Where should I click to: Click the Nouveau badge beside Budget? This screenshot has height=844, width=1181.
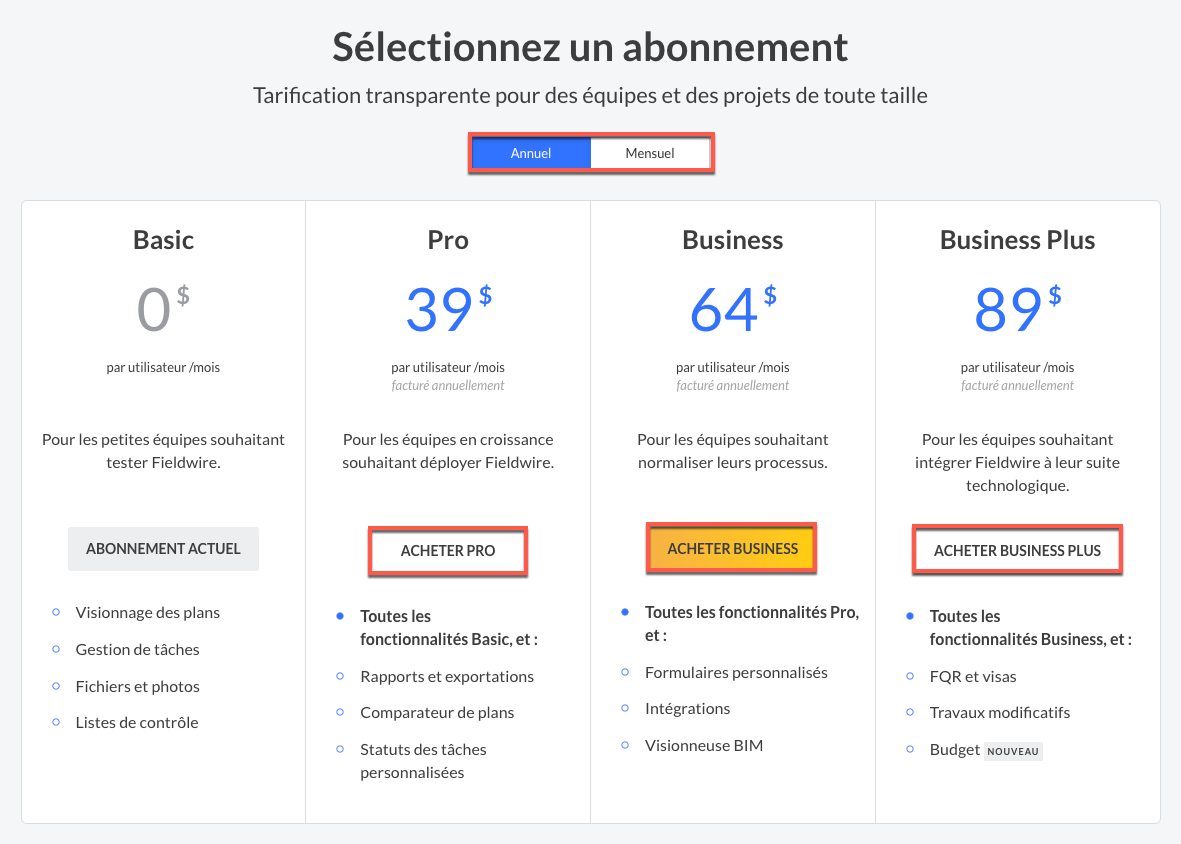pos(1013,751)
